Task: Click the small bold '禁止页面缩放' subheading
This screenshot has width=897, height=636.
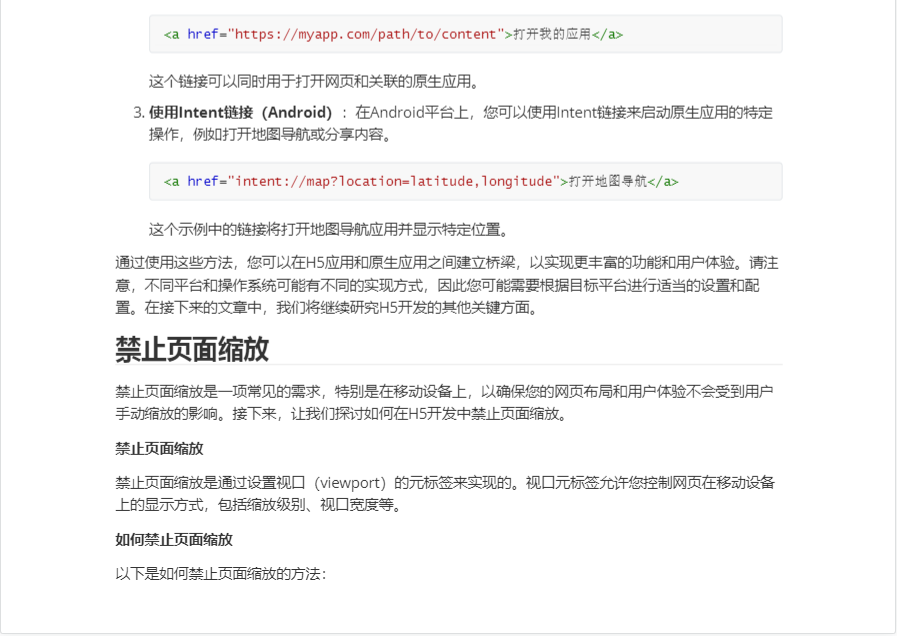Action: click(x=159, y=448)
